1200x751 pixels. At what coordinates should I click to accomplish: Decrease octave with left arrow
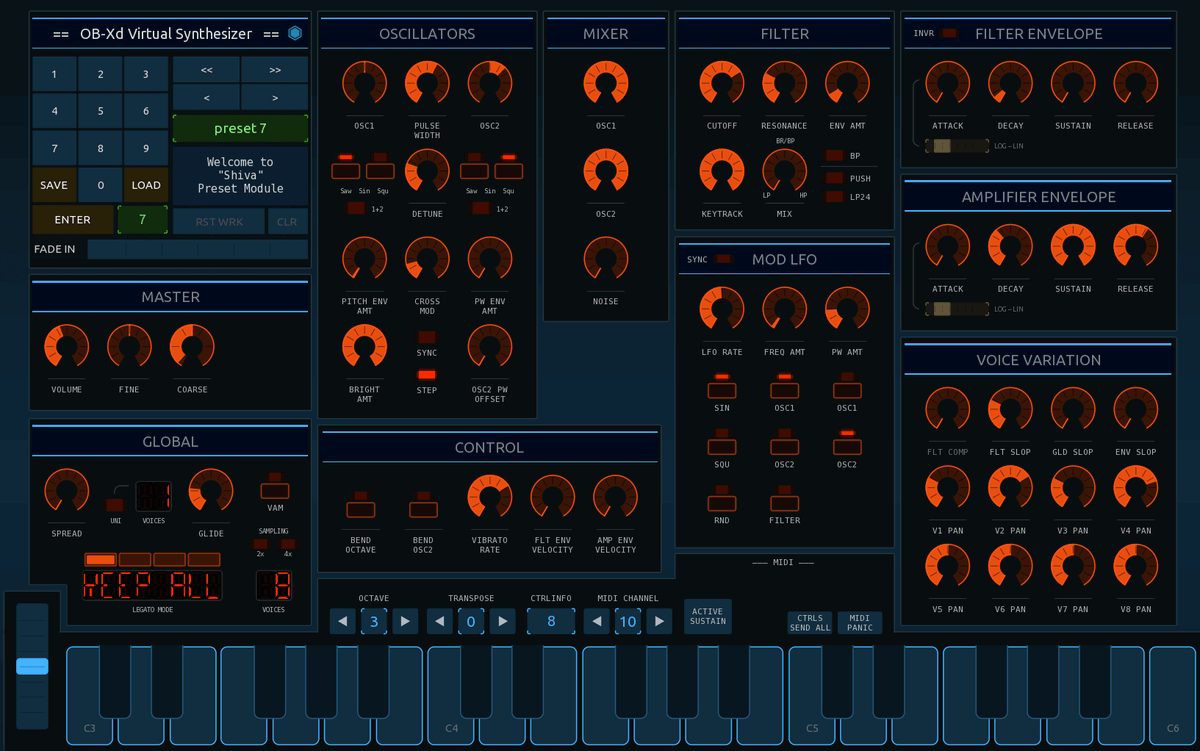[x=343, y=622]
